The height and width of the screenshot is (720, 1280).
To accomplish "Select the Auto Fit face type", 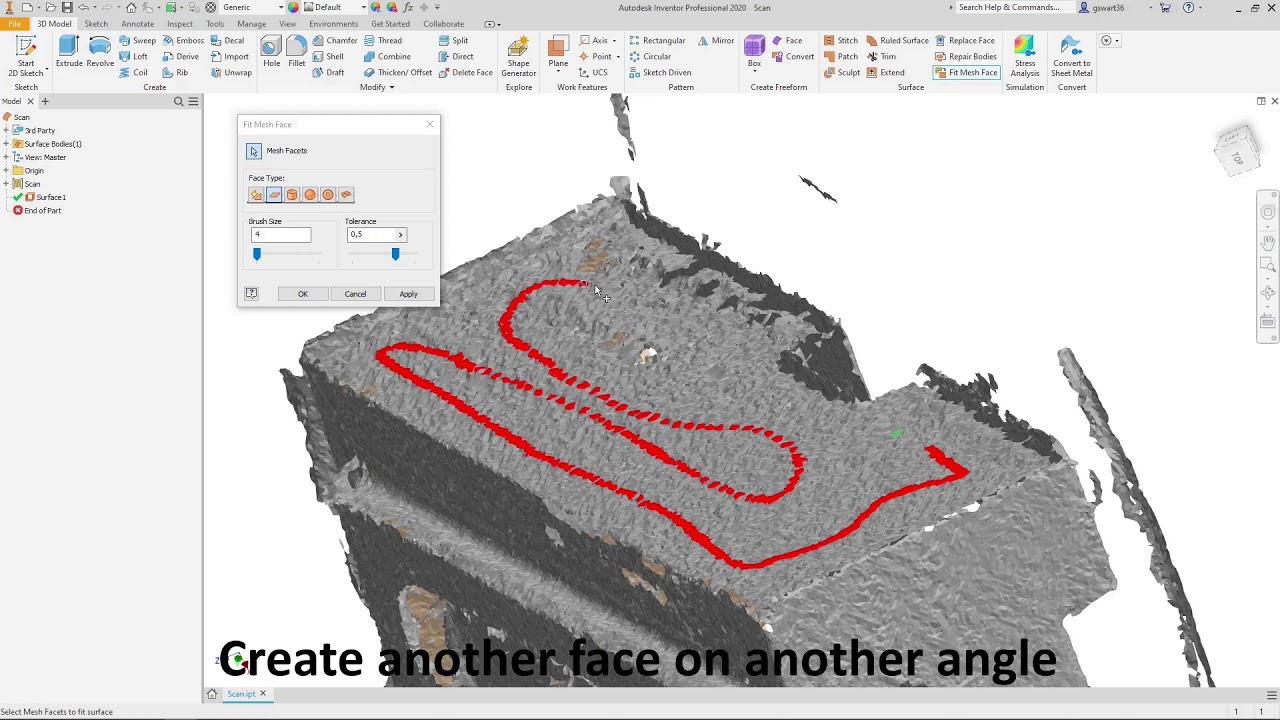I will [x=256, y=195].
